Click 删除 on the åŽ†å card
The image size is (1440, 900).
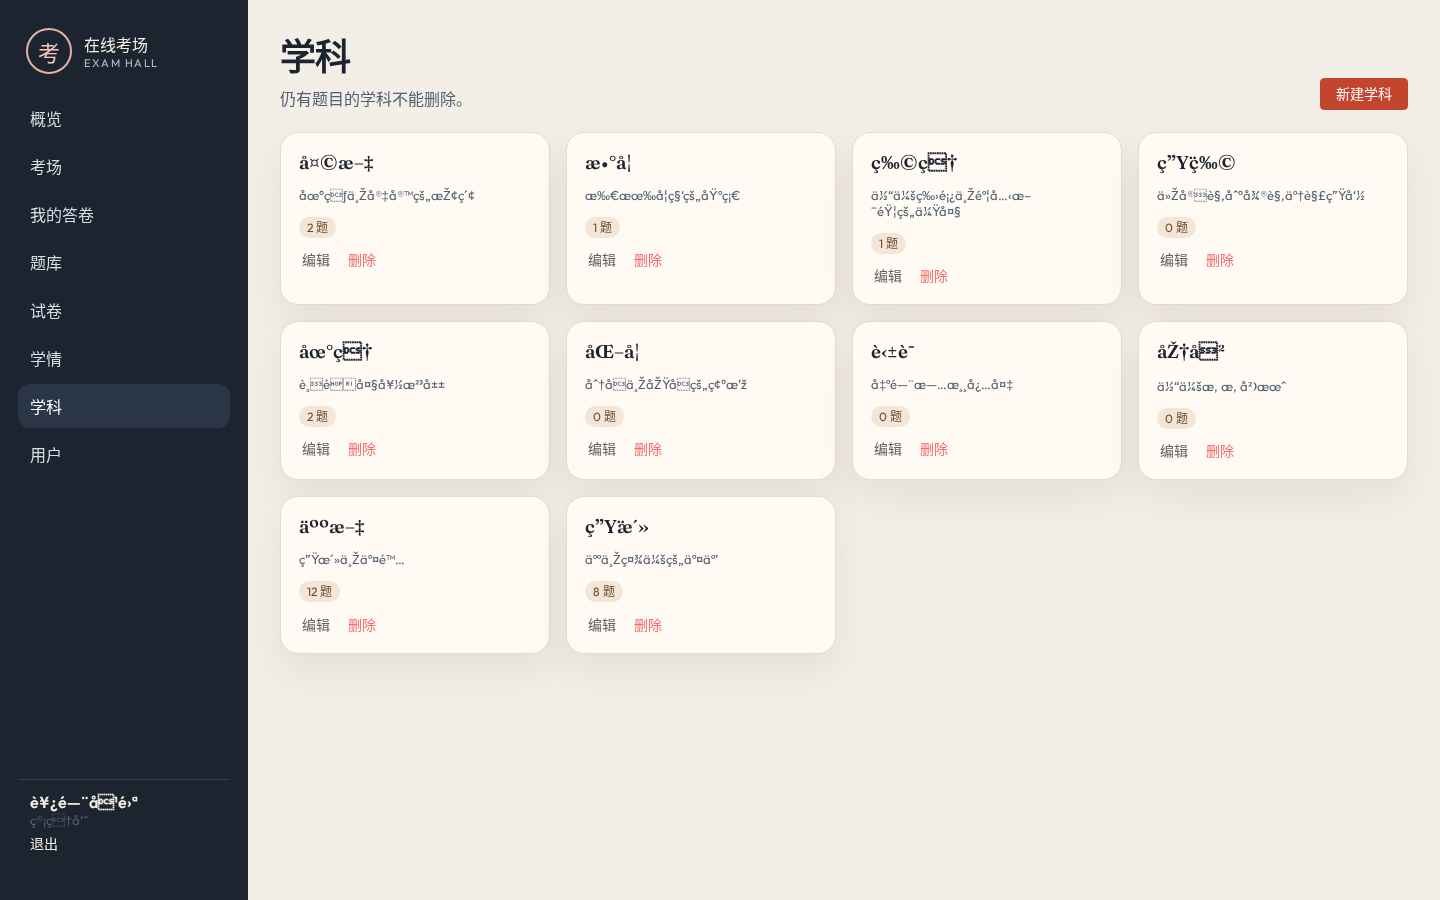1220,451
